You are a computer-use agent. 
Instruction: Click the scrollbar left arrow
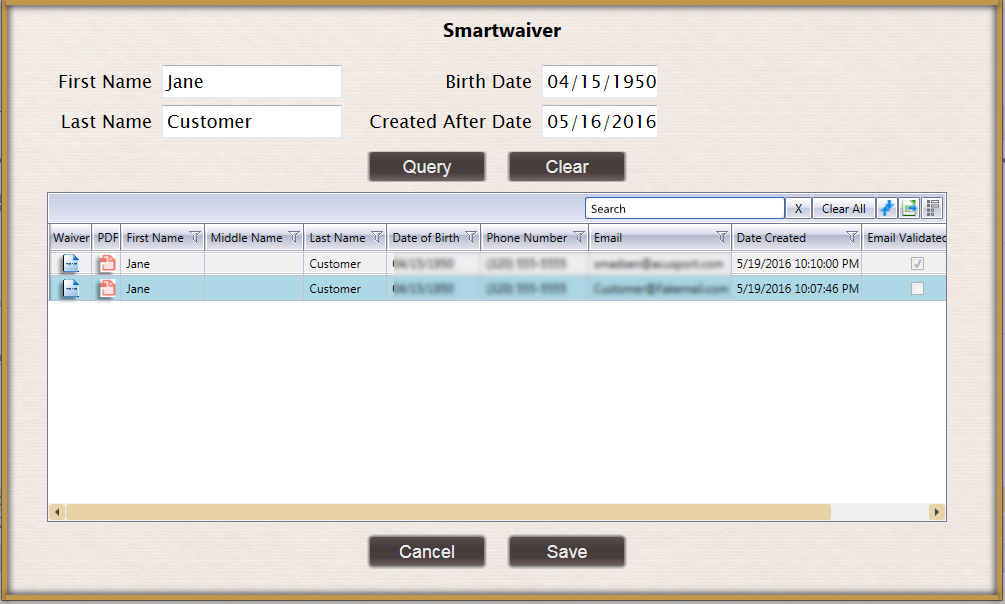pos(57,512)
